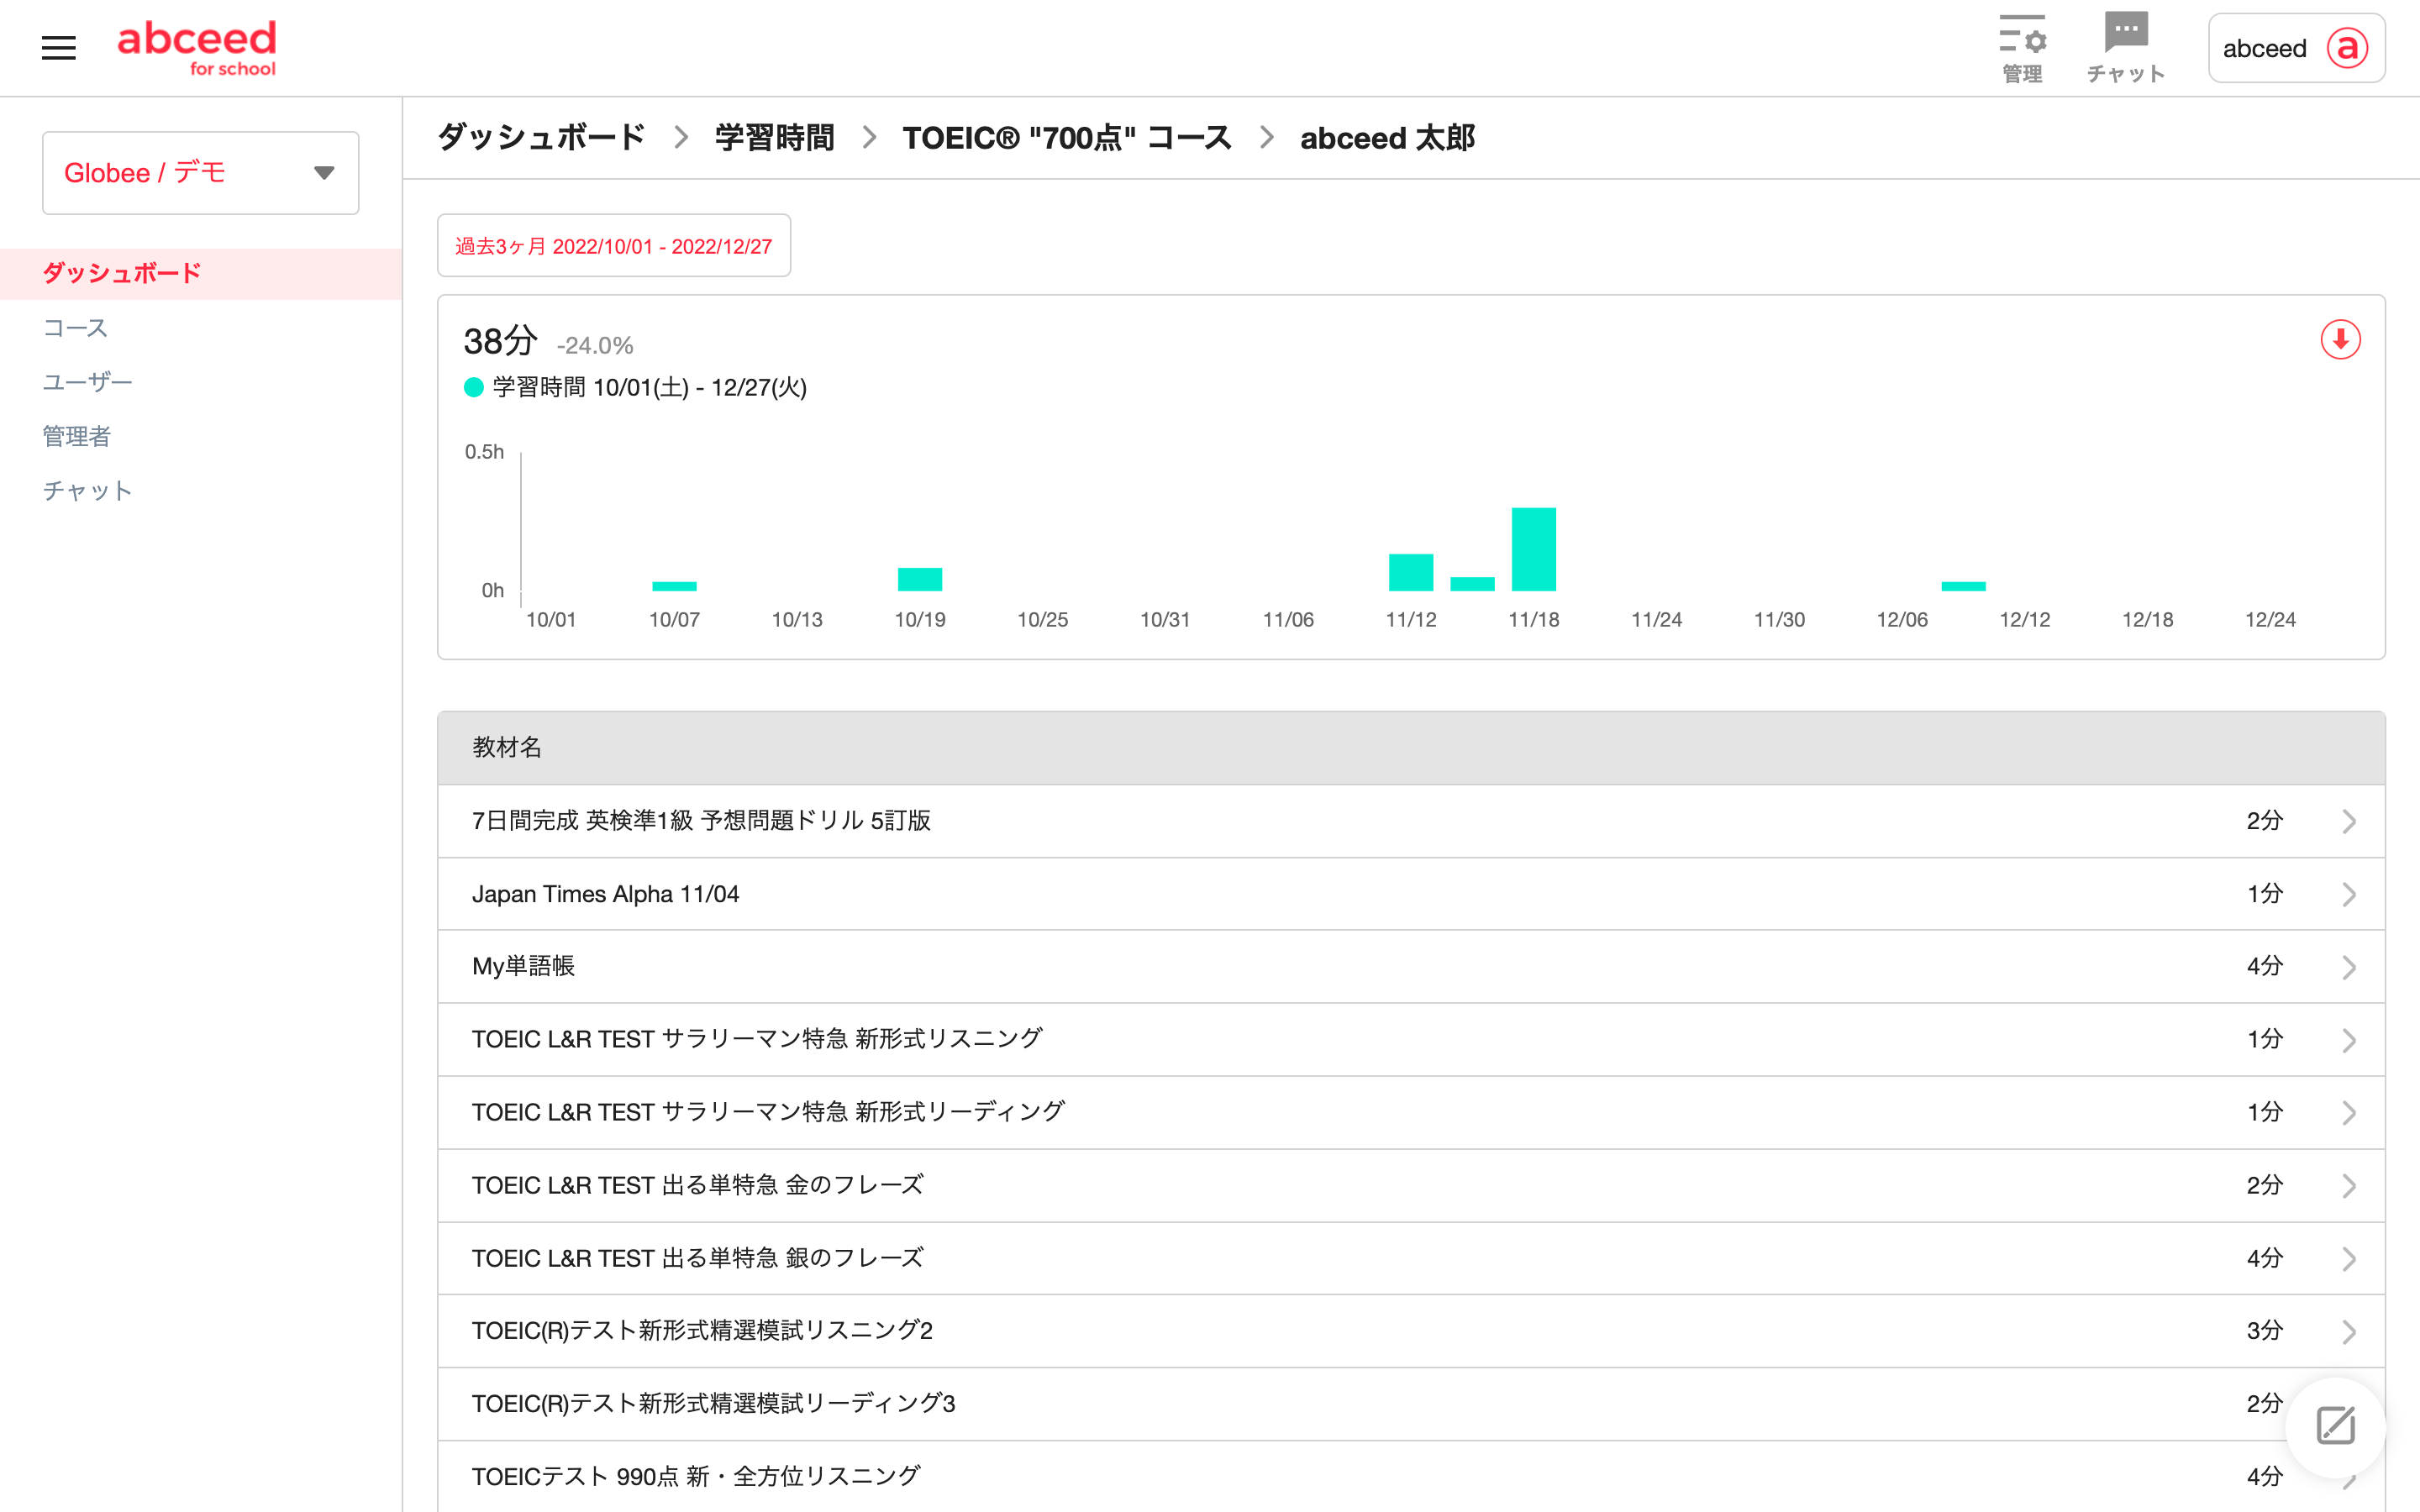
Task: Go to ダッシュボード breadcrumb link
Action: [x=541, y=138]
